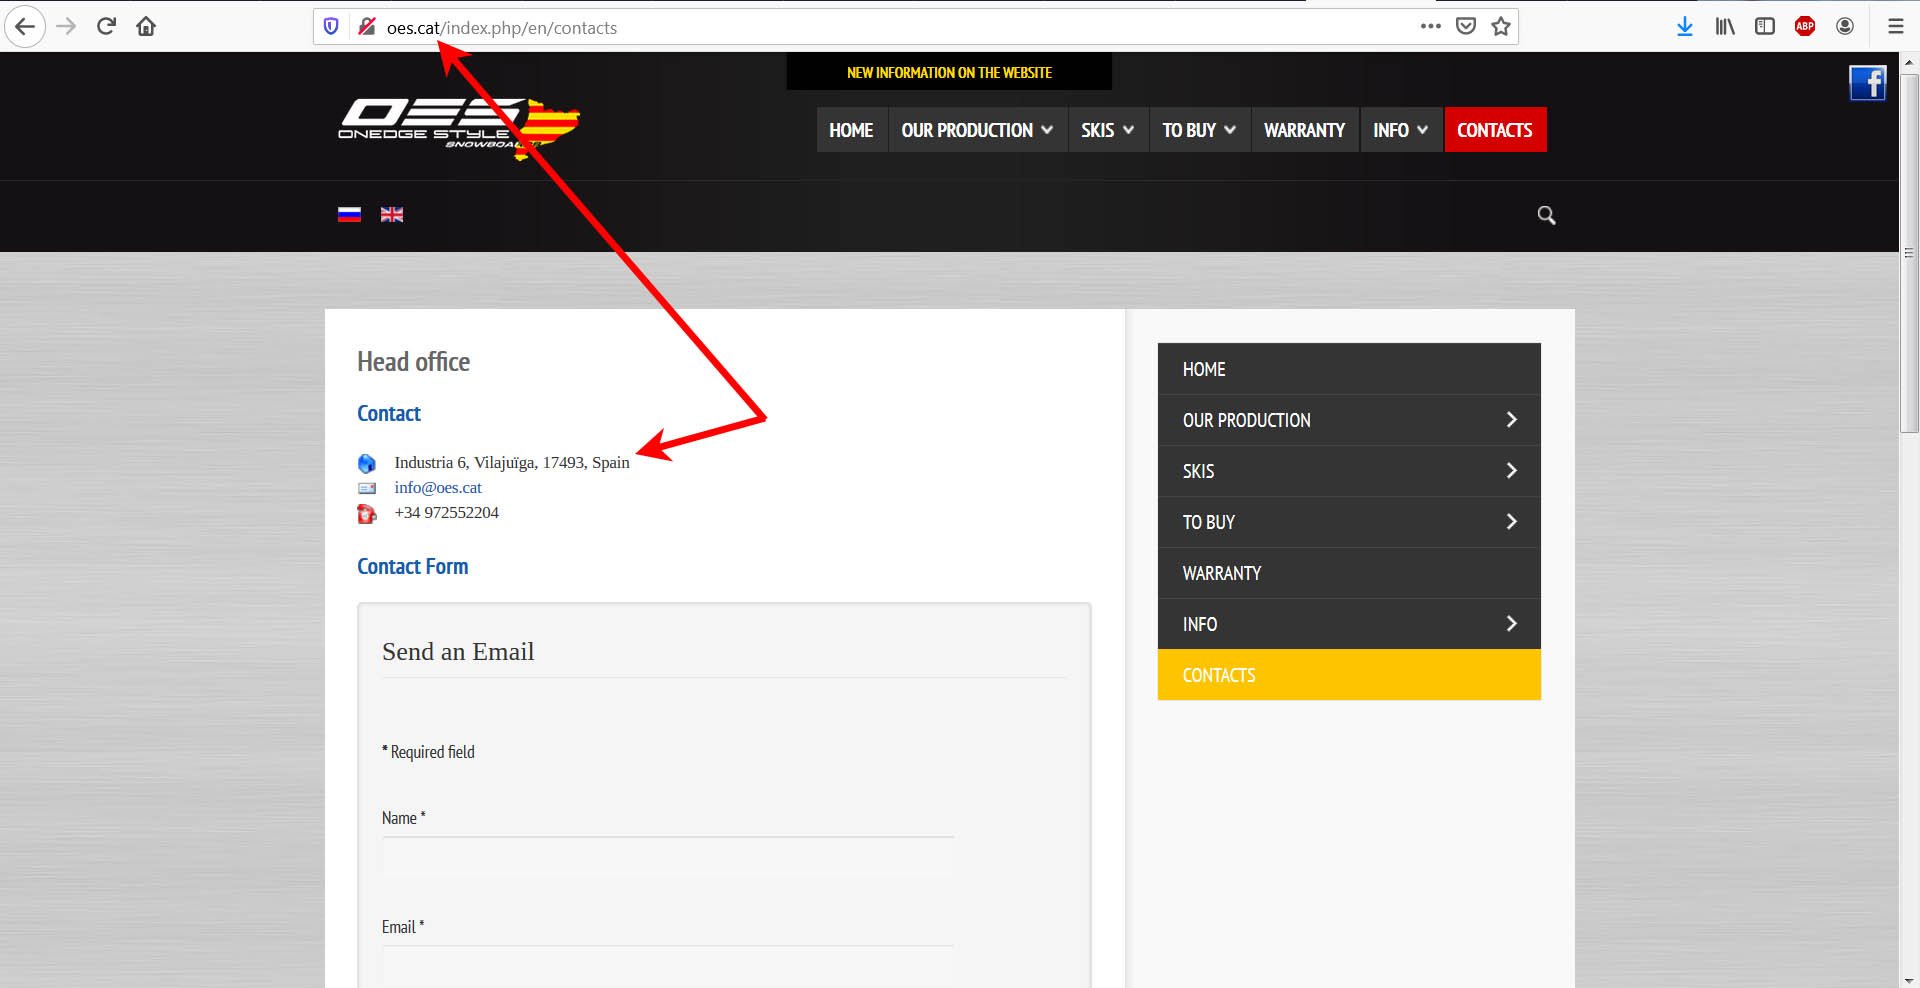Go to the browser Home page icon
This screenshot has height=988, width=1920.
point(146,27)
